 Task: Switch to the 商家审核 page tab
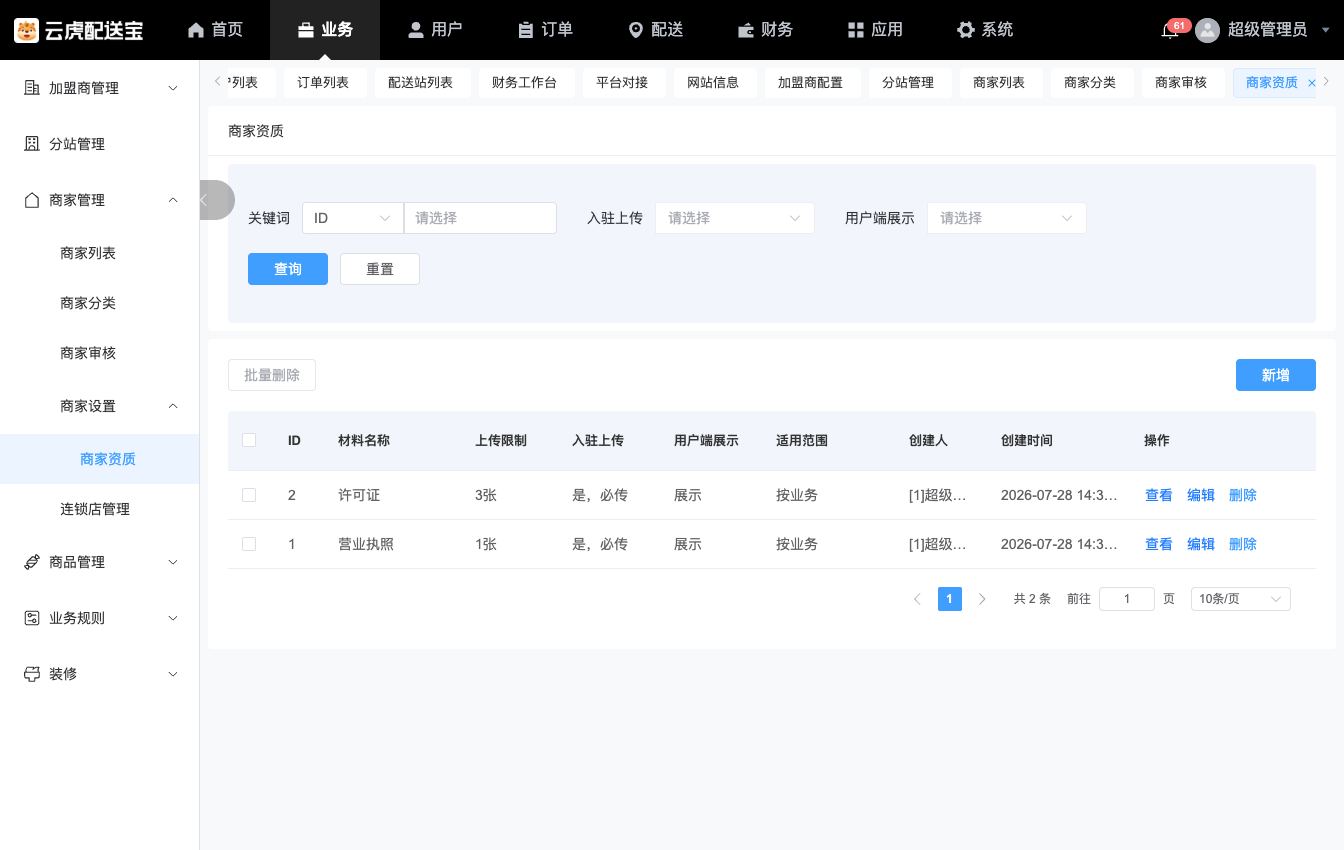tap(1181, 83)
